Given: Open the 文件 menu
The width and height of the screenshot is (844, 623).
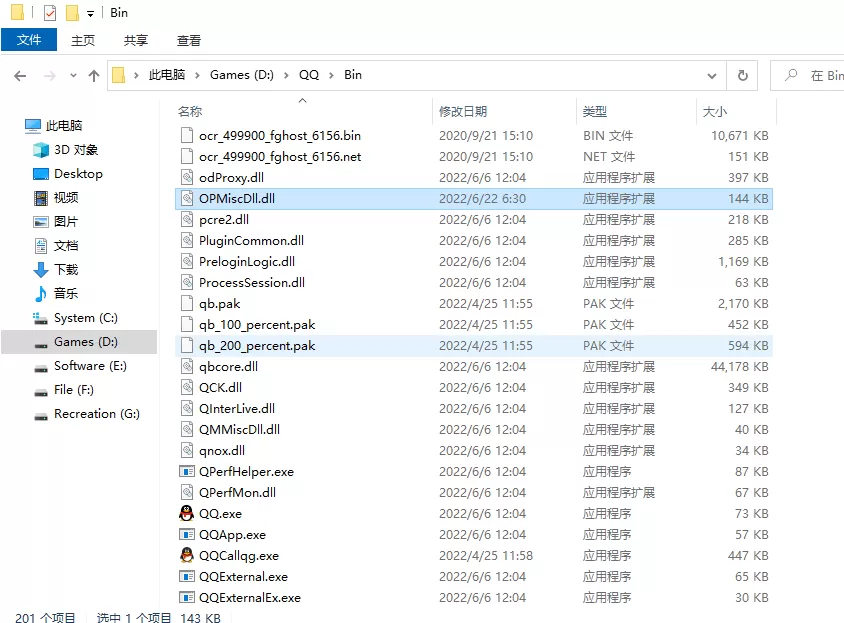Looking at the screenshot, I should pos(29,40).
